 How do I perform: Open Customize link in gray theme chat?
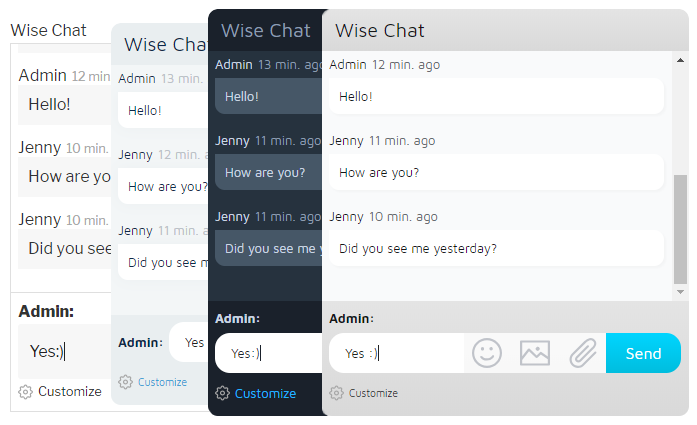coord(373,393)
